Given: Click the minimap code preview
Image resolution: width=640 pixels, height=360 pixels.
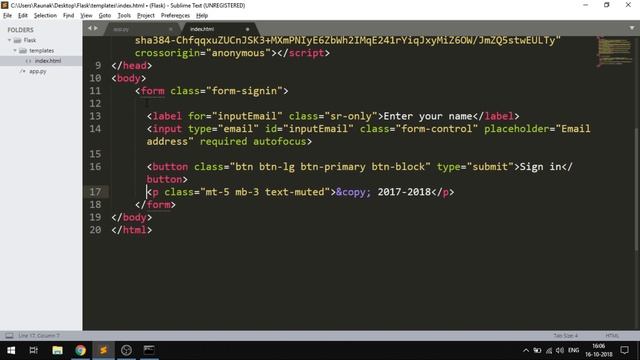Looking at the screenshot, I should [614, 51].
